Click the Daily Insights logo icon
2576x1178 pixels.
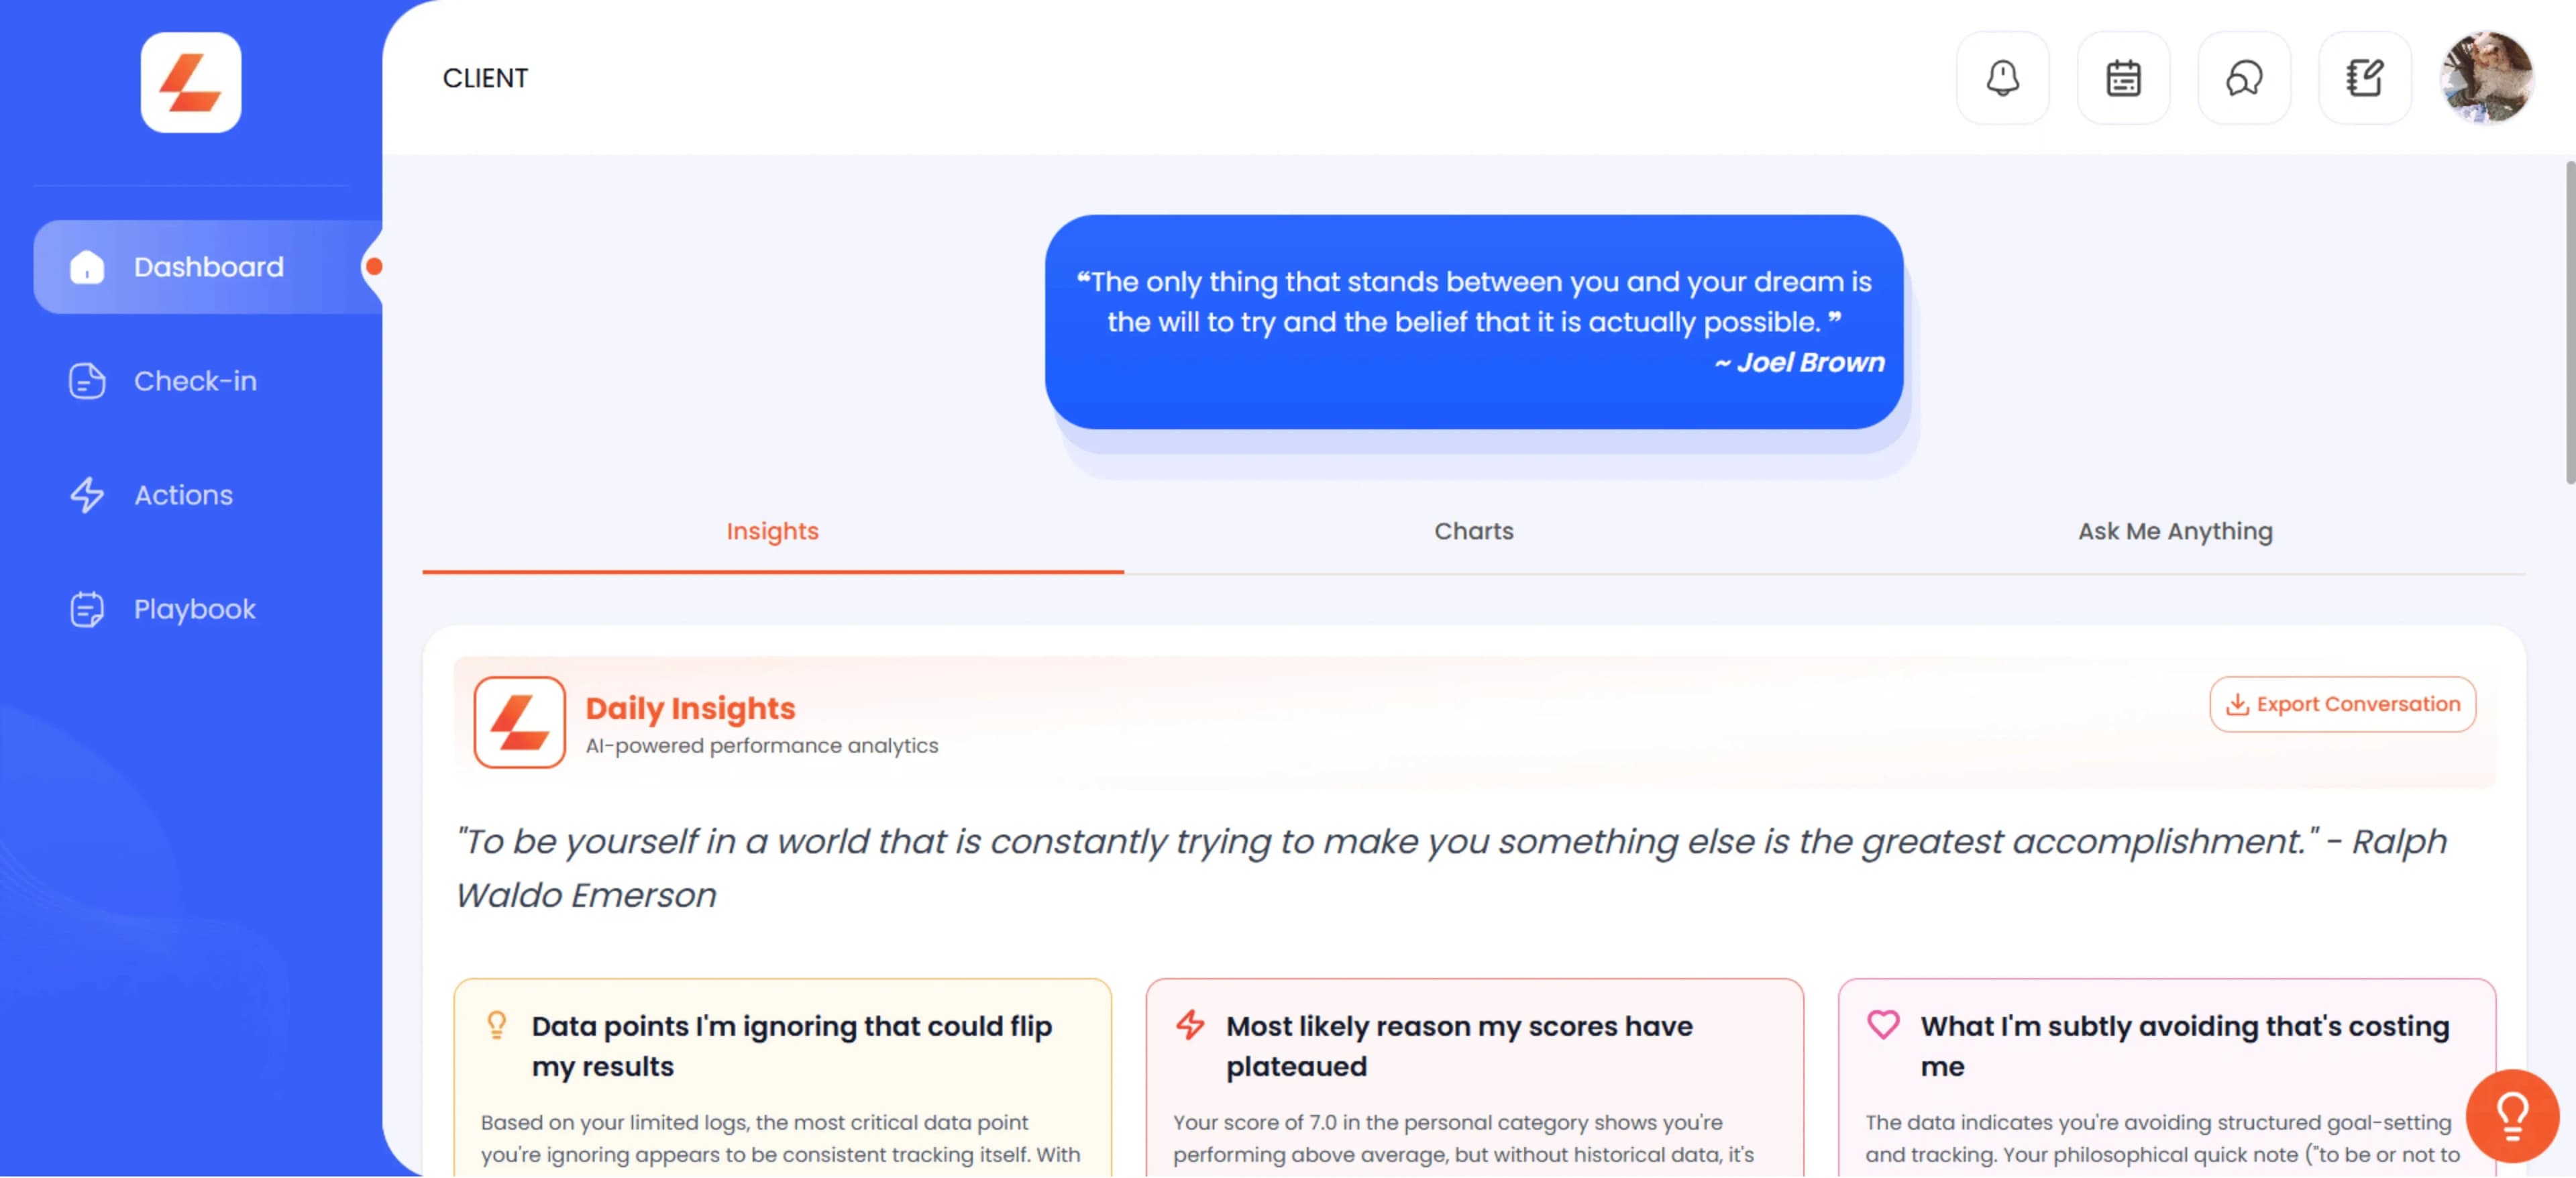[519, 722]
